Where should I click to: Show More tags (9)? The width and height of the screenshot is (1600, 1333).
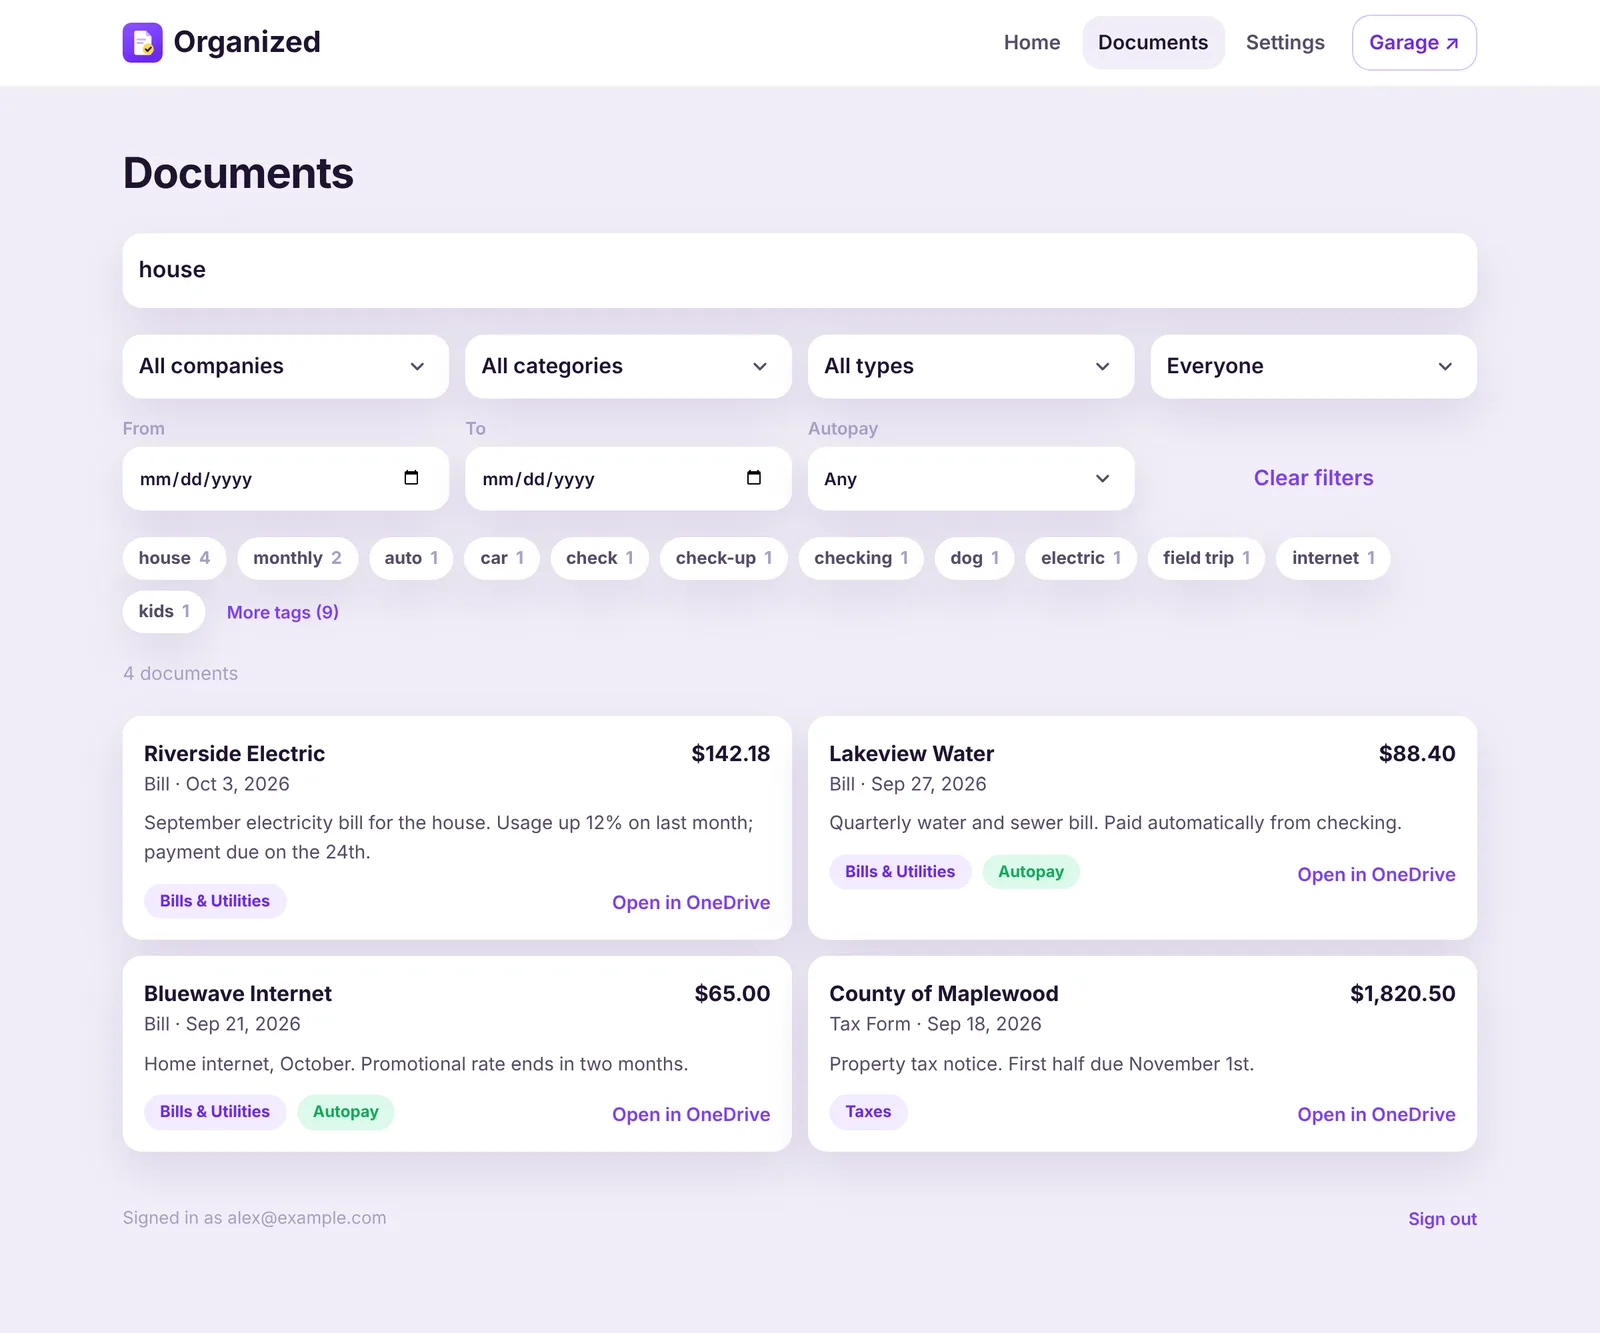pyautogui.click(x=283, y=612)
